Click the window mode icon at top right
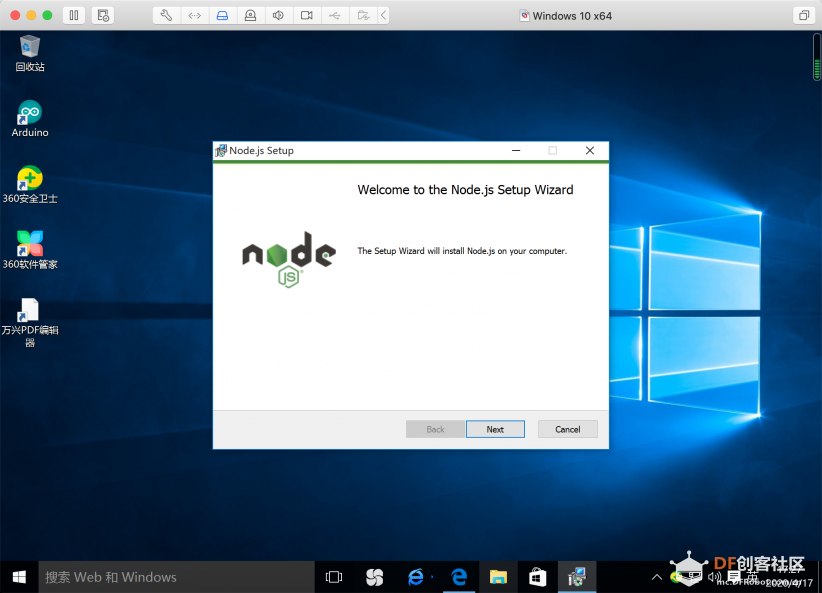822x593 pixels. point(804,15)
